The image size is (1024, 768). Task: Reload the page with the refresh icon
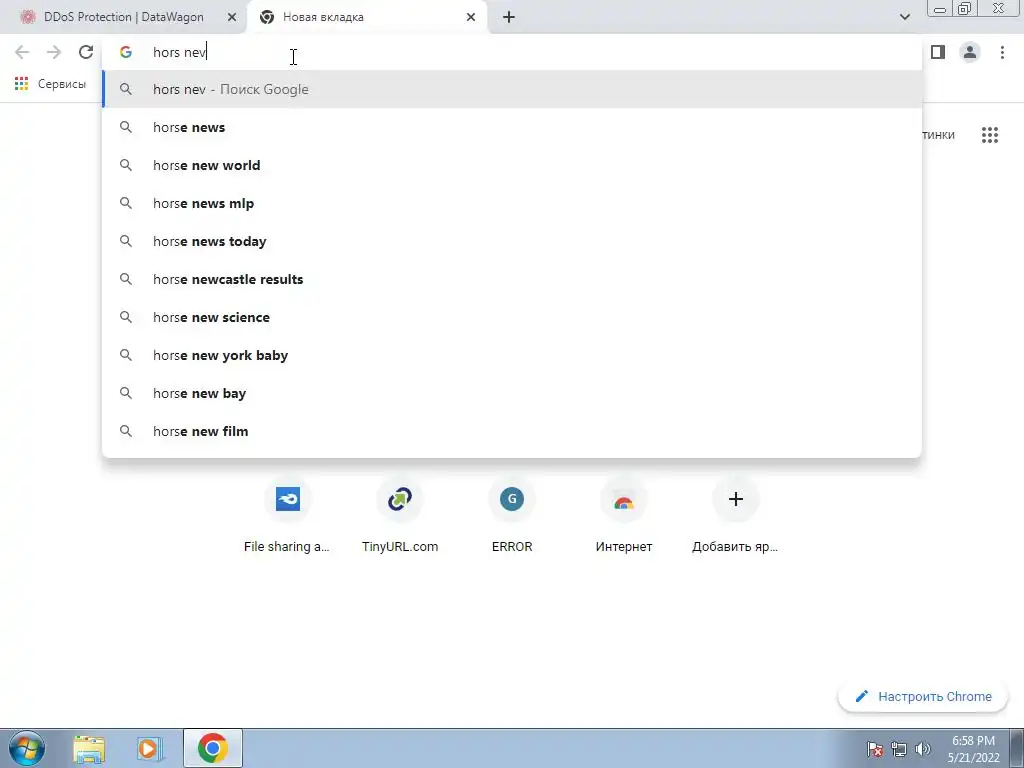pos(86,52)
